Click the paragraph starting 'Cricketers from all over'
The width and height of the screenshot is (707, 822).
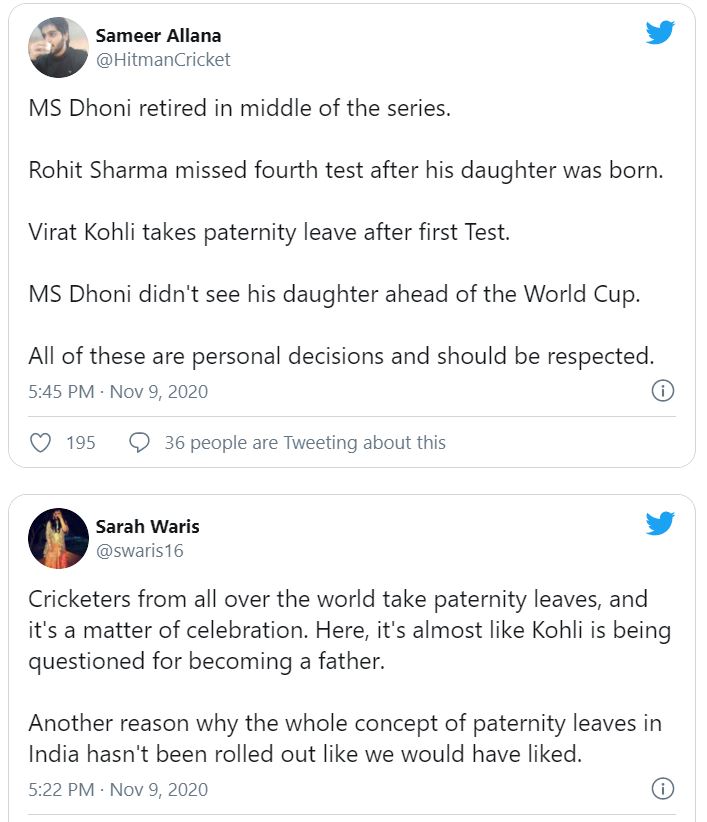[349, 631]
